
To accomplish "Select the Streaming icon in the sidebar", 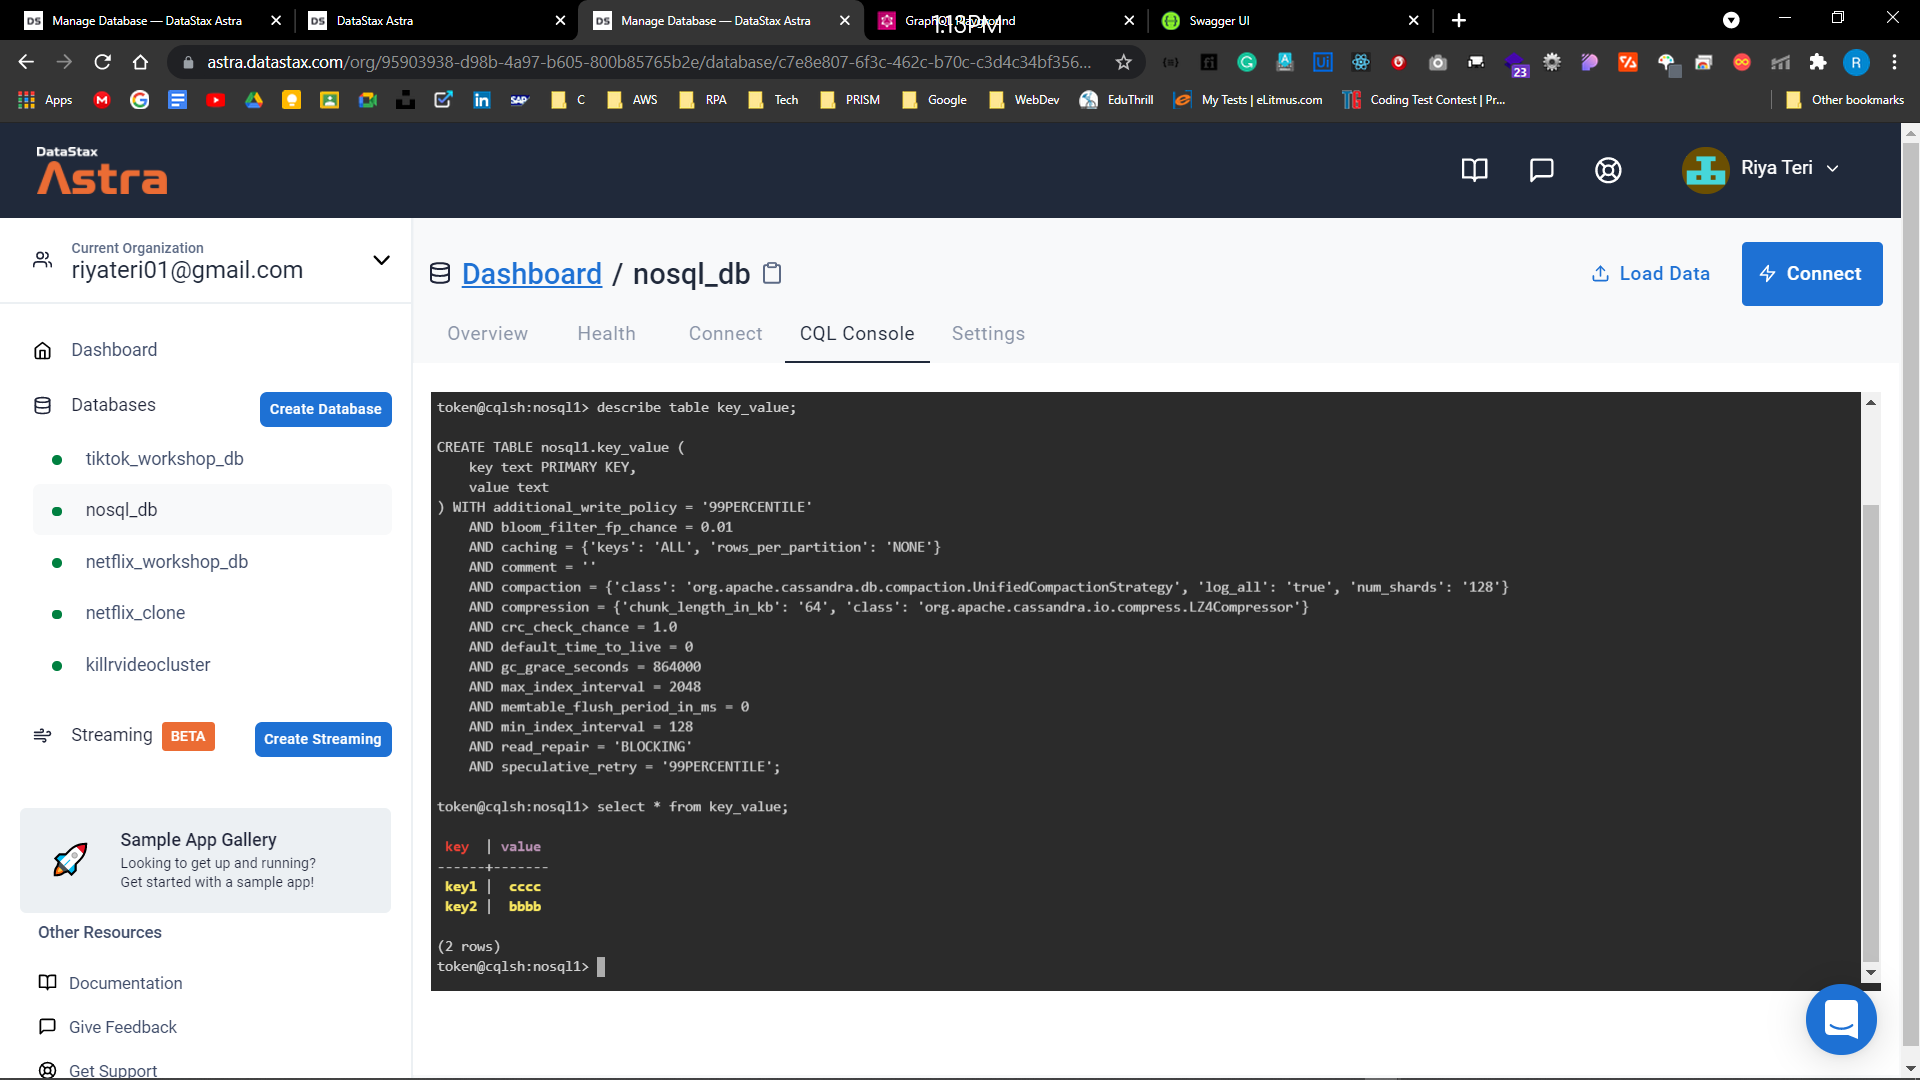I will pyautogui.click(x=43, y=735).
